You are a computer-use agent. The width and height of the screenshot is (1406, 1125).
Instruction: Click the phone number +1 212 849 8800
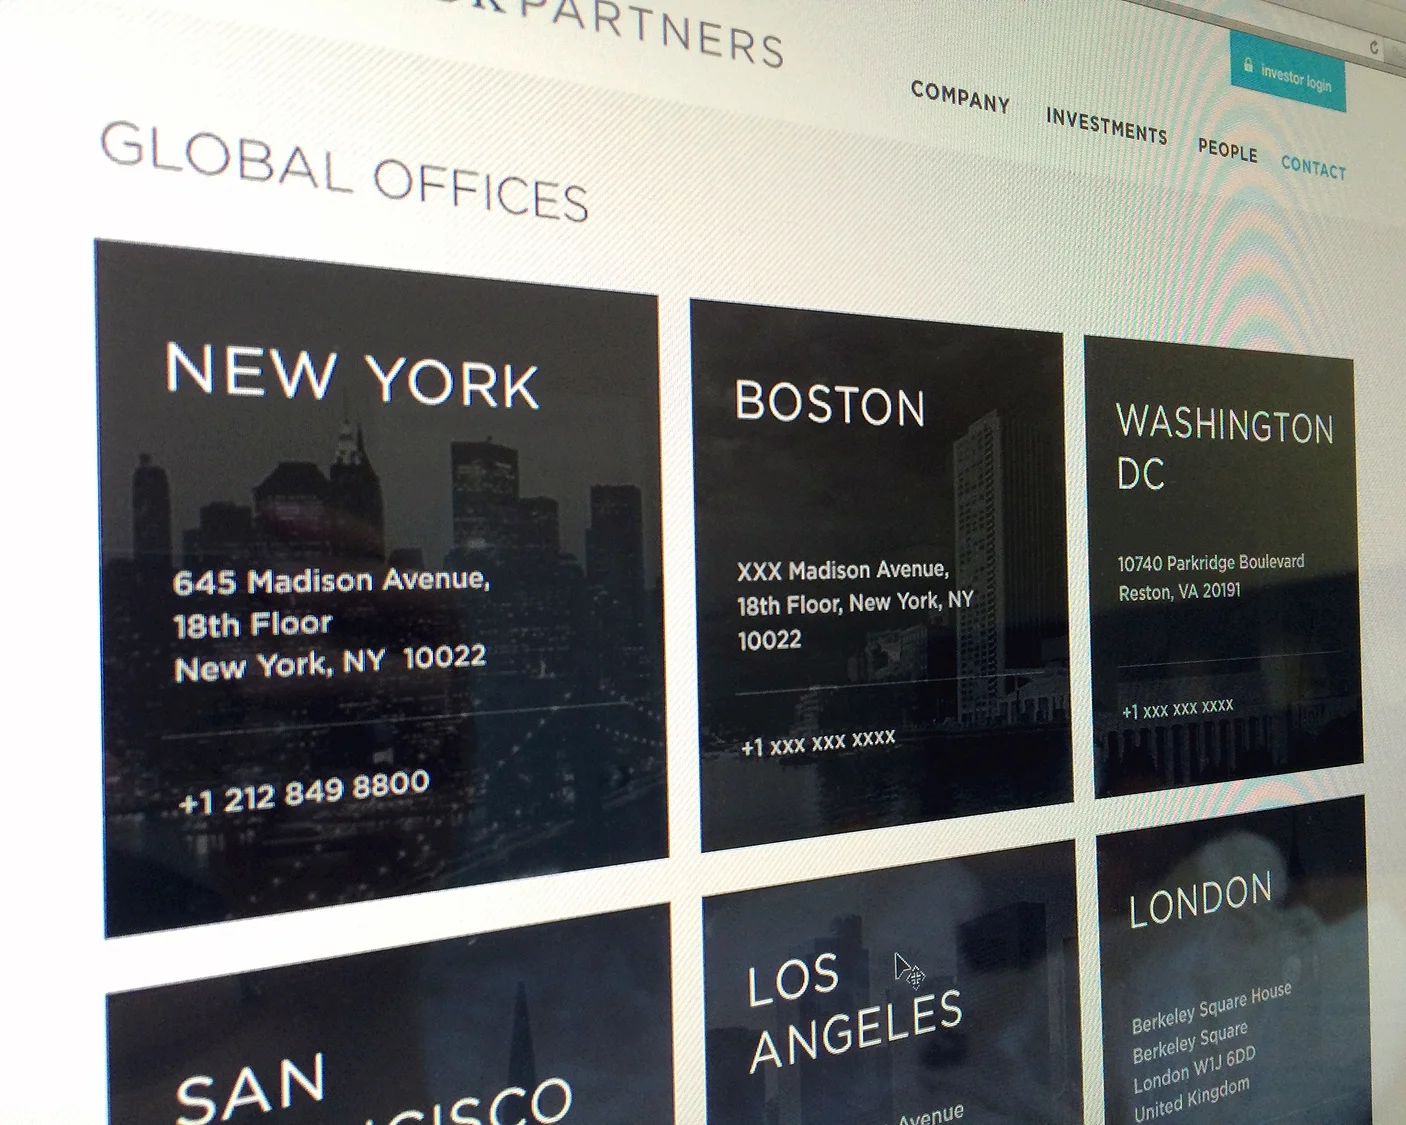click(304, 791)
